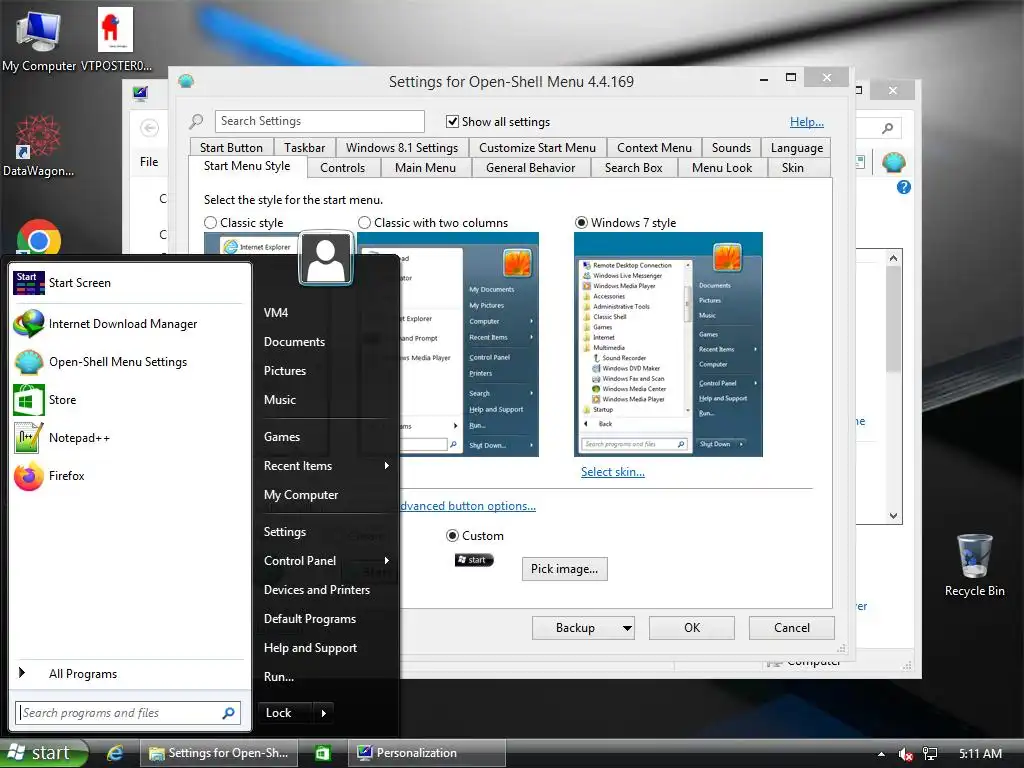Click scroll up arrow in Personalization window
1024x768 pixels.
(893, 258)
